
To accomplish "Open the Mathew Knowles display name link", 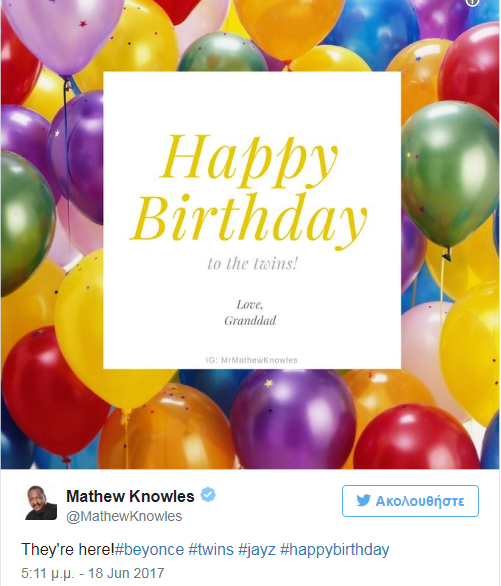I will 130,496.
